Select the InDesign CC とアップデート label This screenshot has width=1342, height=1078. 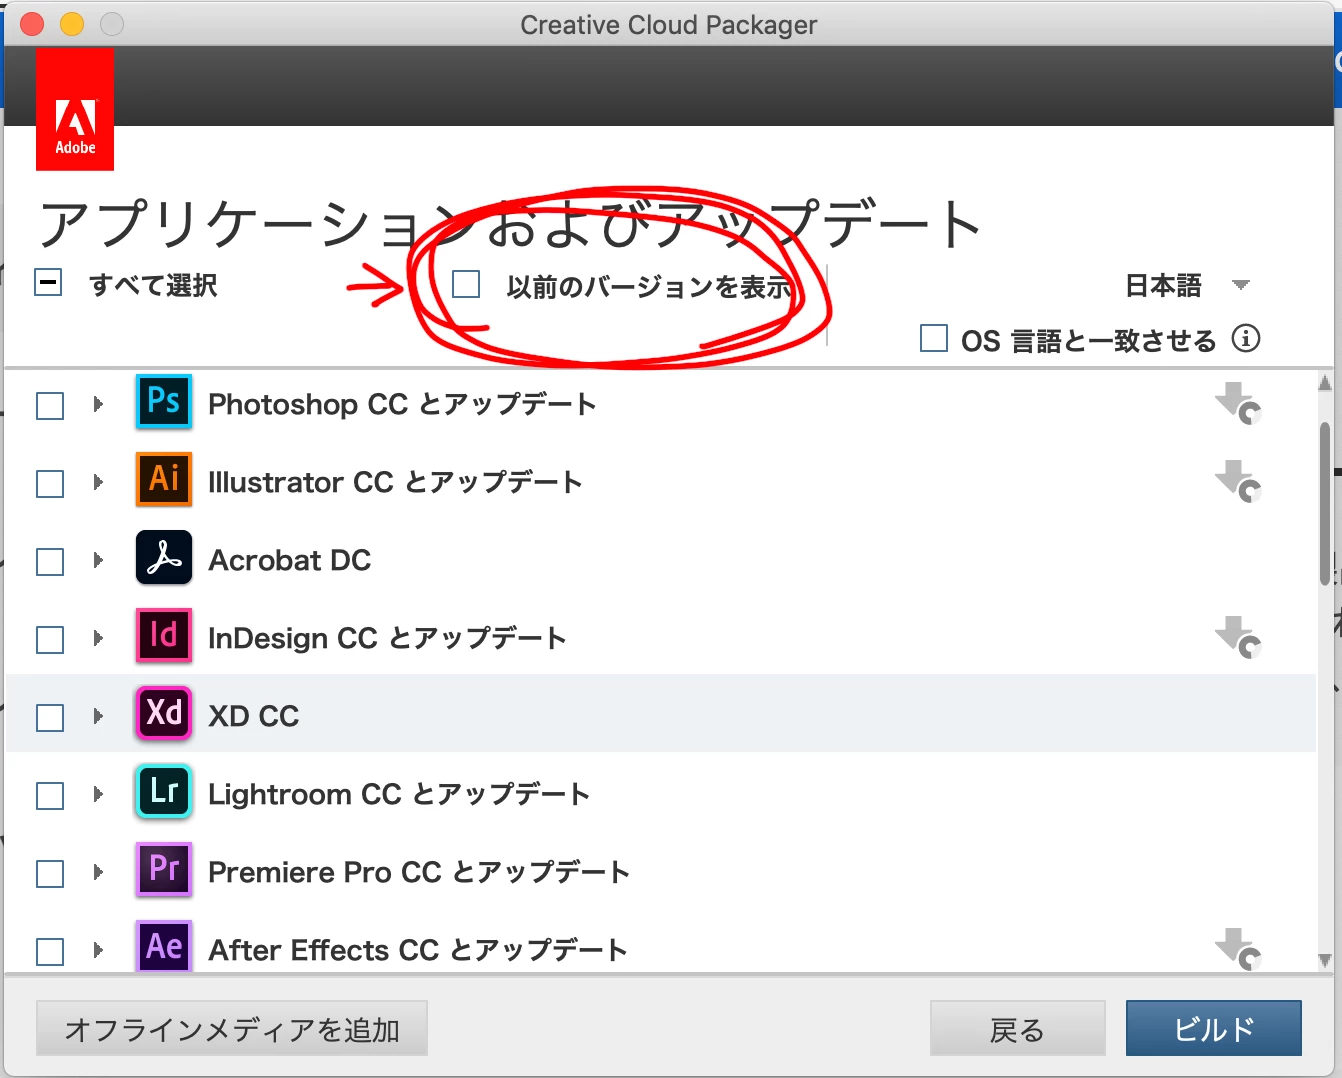(387, 638)
